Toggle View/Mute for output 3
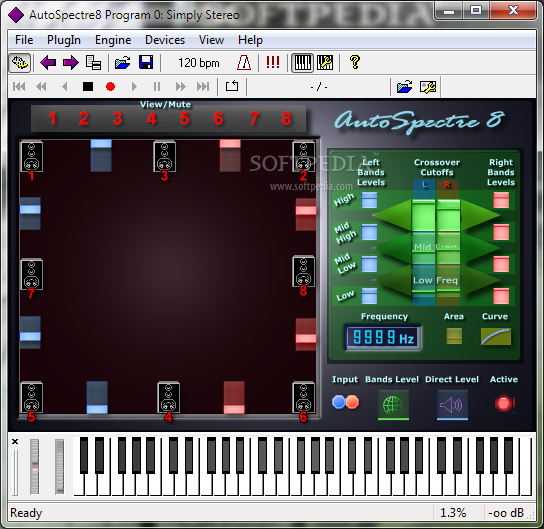The image size is (544, 529). (118, 119)
